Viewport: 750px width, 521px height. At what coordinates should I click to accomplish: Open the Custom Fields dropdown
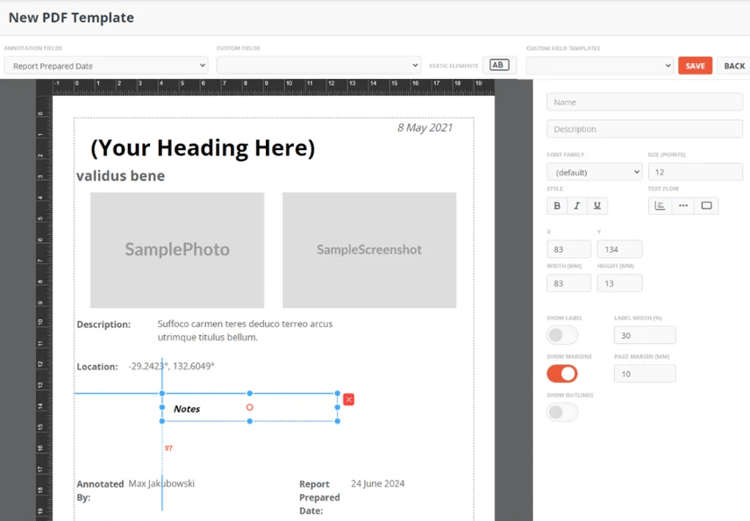coord(319,66)
